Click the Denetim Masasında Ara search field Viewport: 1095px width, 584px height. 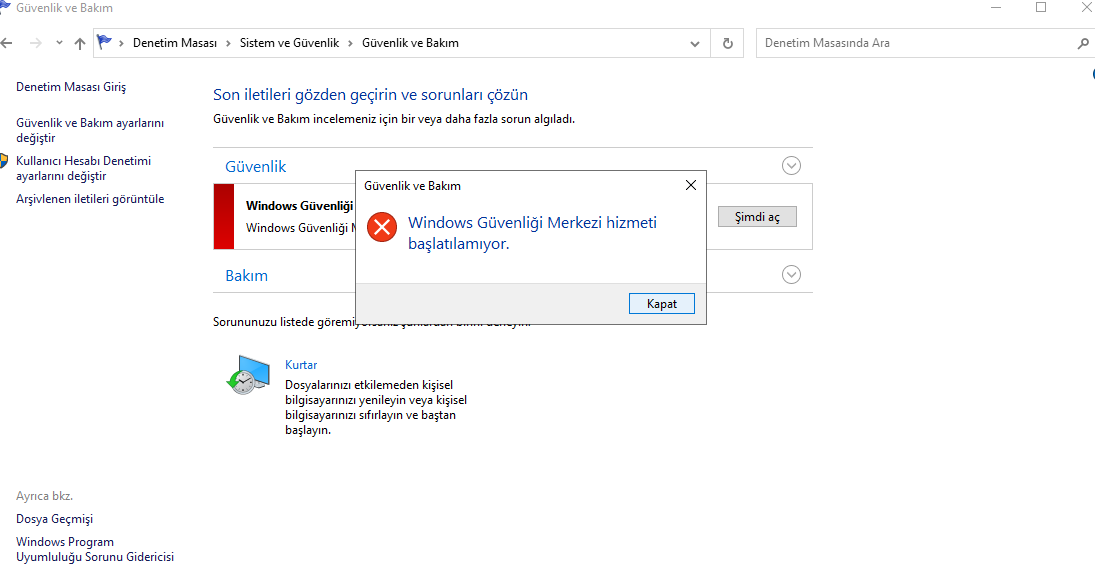918,43
